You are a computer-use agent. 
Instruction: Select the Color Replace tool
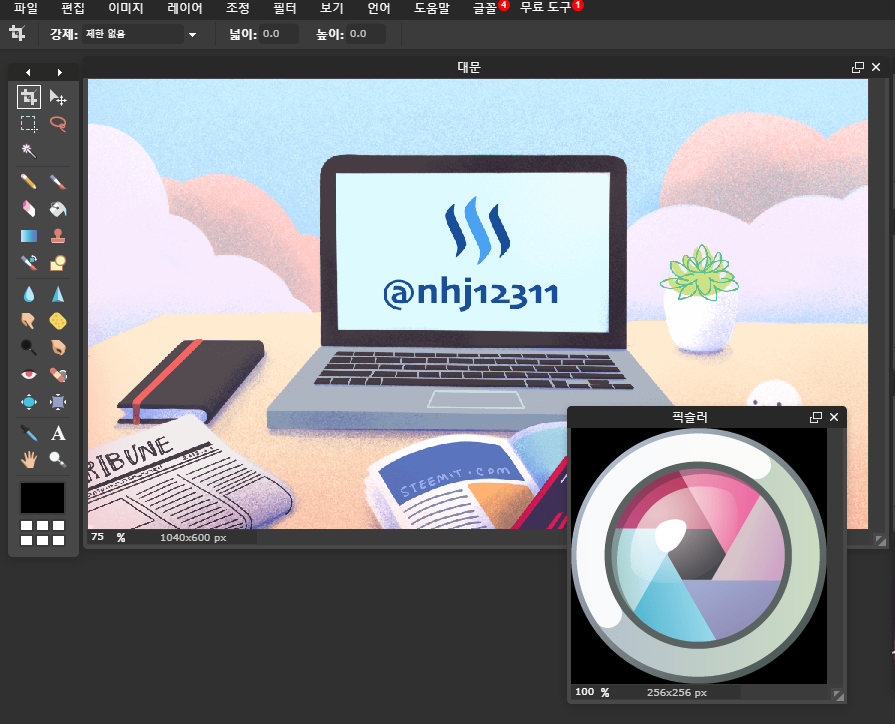pos(29,262)
